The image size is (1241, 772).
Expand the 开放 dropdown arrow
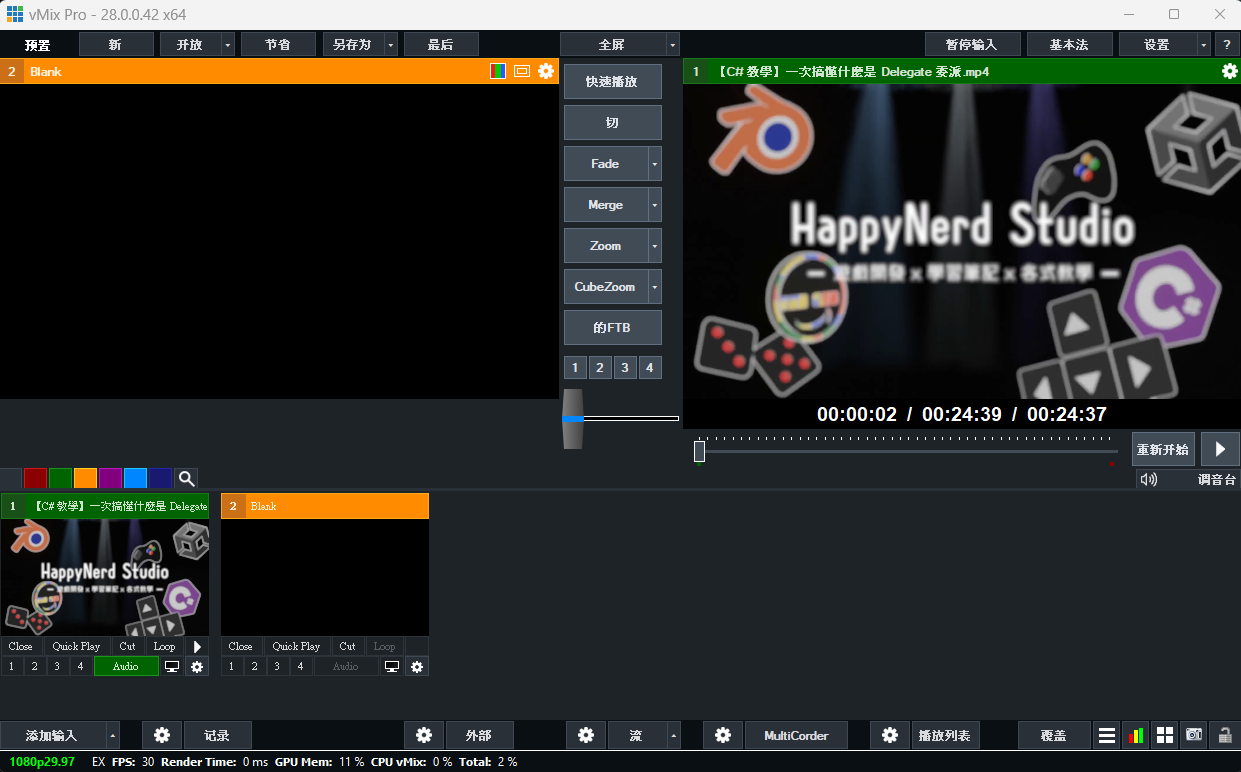click(x=228, y=44)
